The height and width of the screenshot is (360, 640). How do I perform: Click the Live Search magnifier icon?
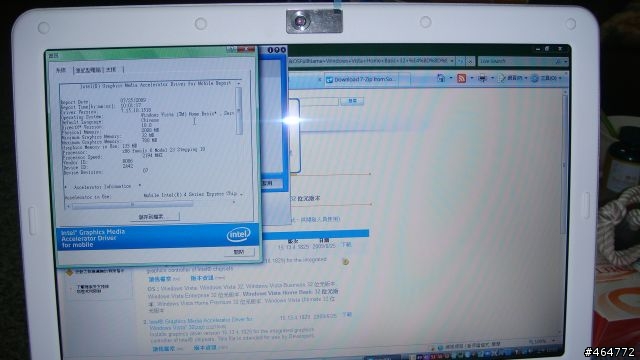pos(558,61)
